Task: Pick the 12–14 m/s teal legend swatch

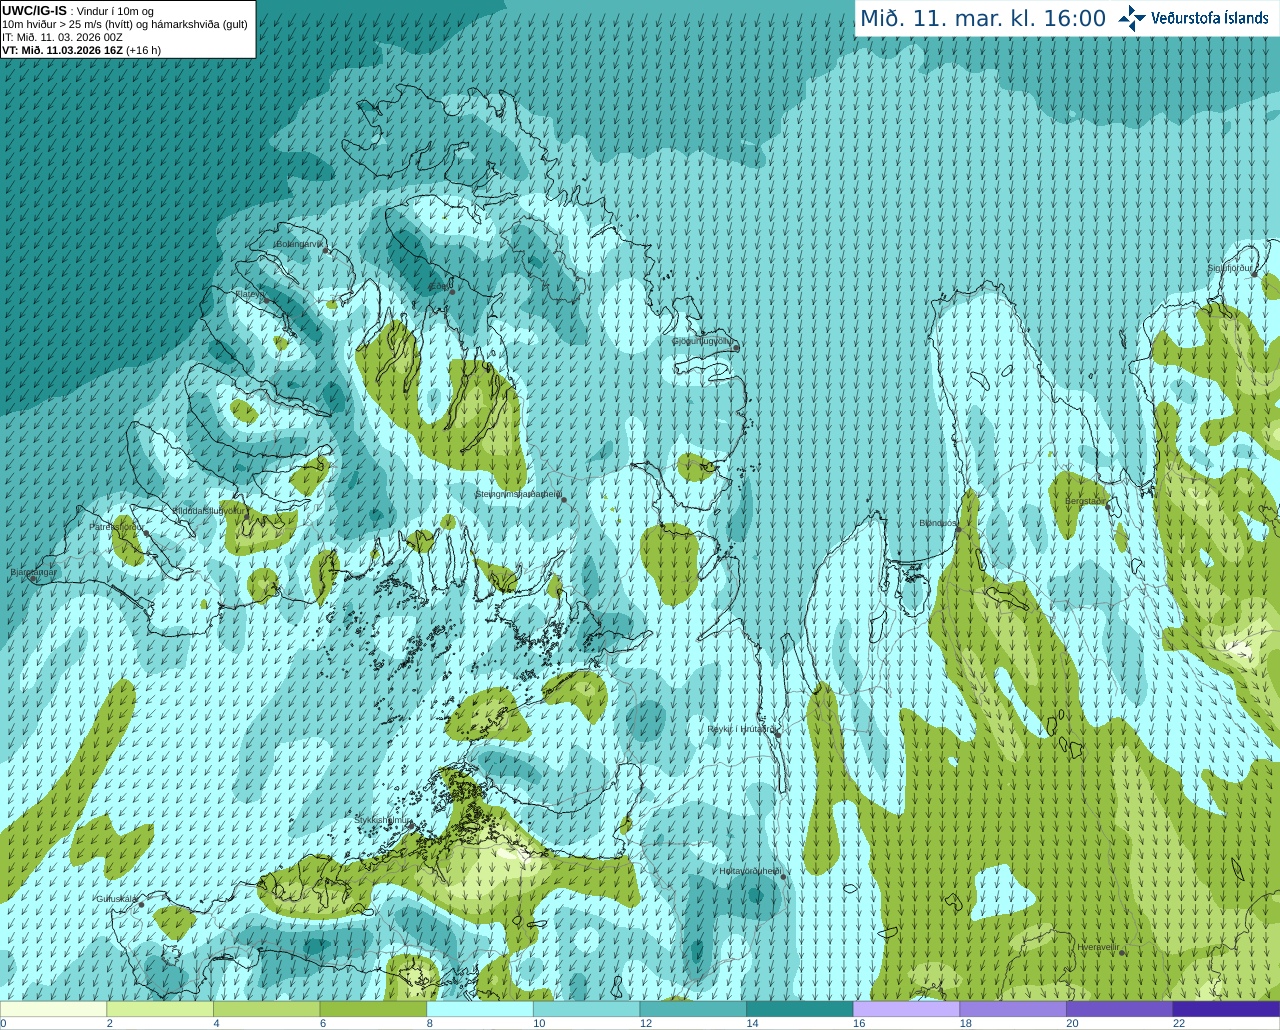Action: [x=693, y=1009]
